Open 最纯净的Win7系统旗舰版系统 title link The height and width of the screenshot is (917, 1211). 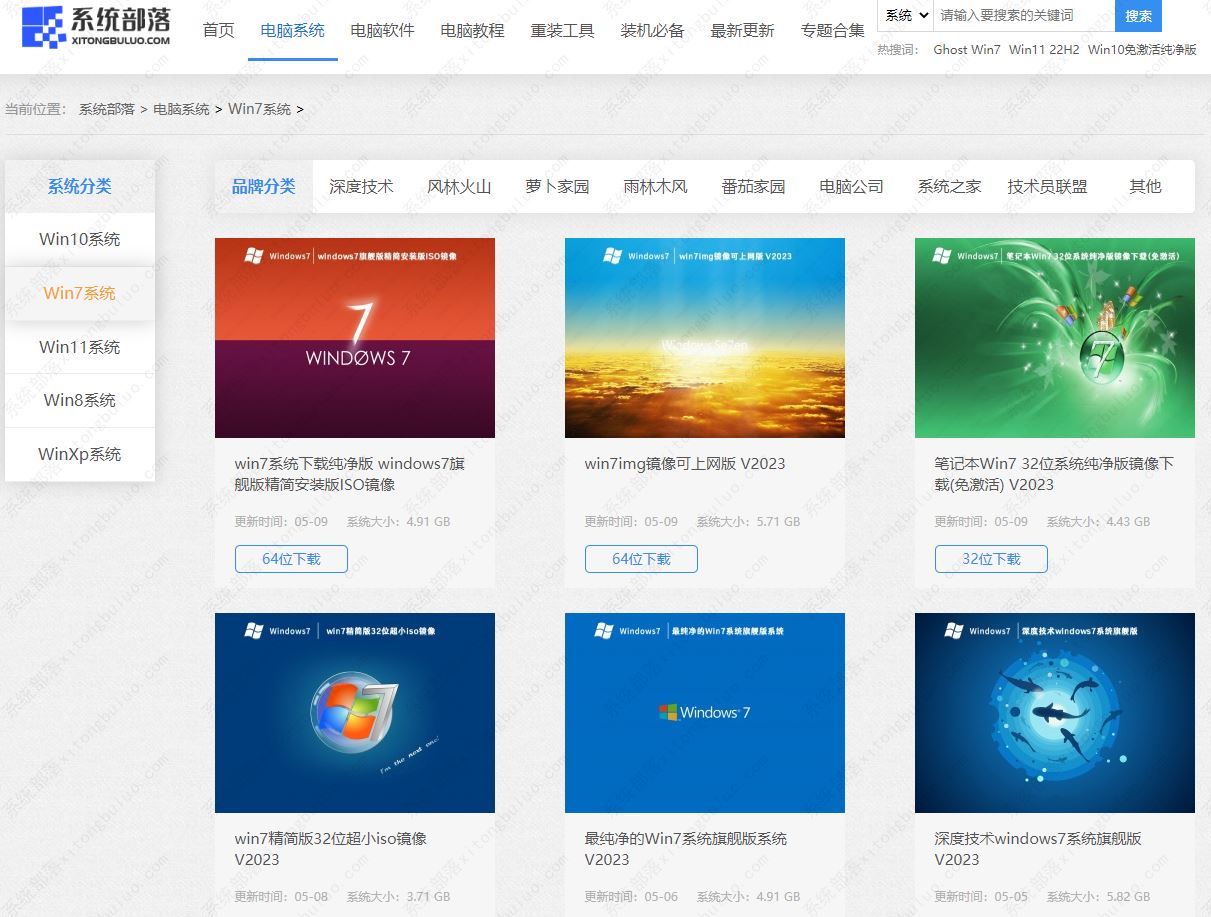click(x=686, y=849)
